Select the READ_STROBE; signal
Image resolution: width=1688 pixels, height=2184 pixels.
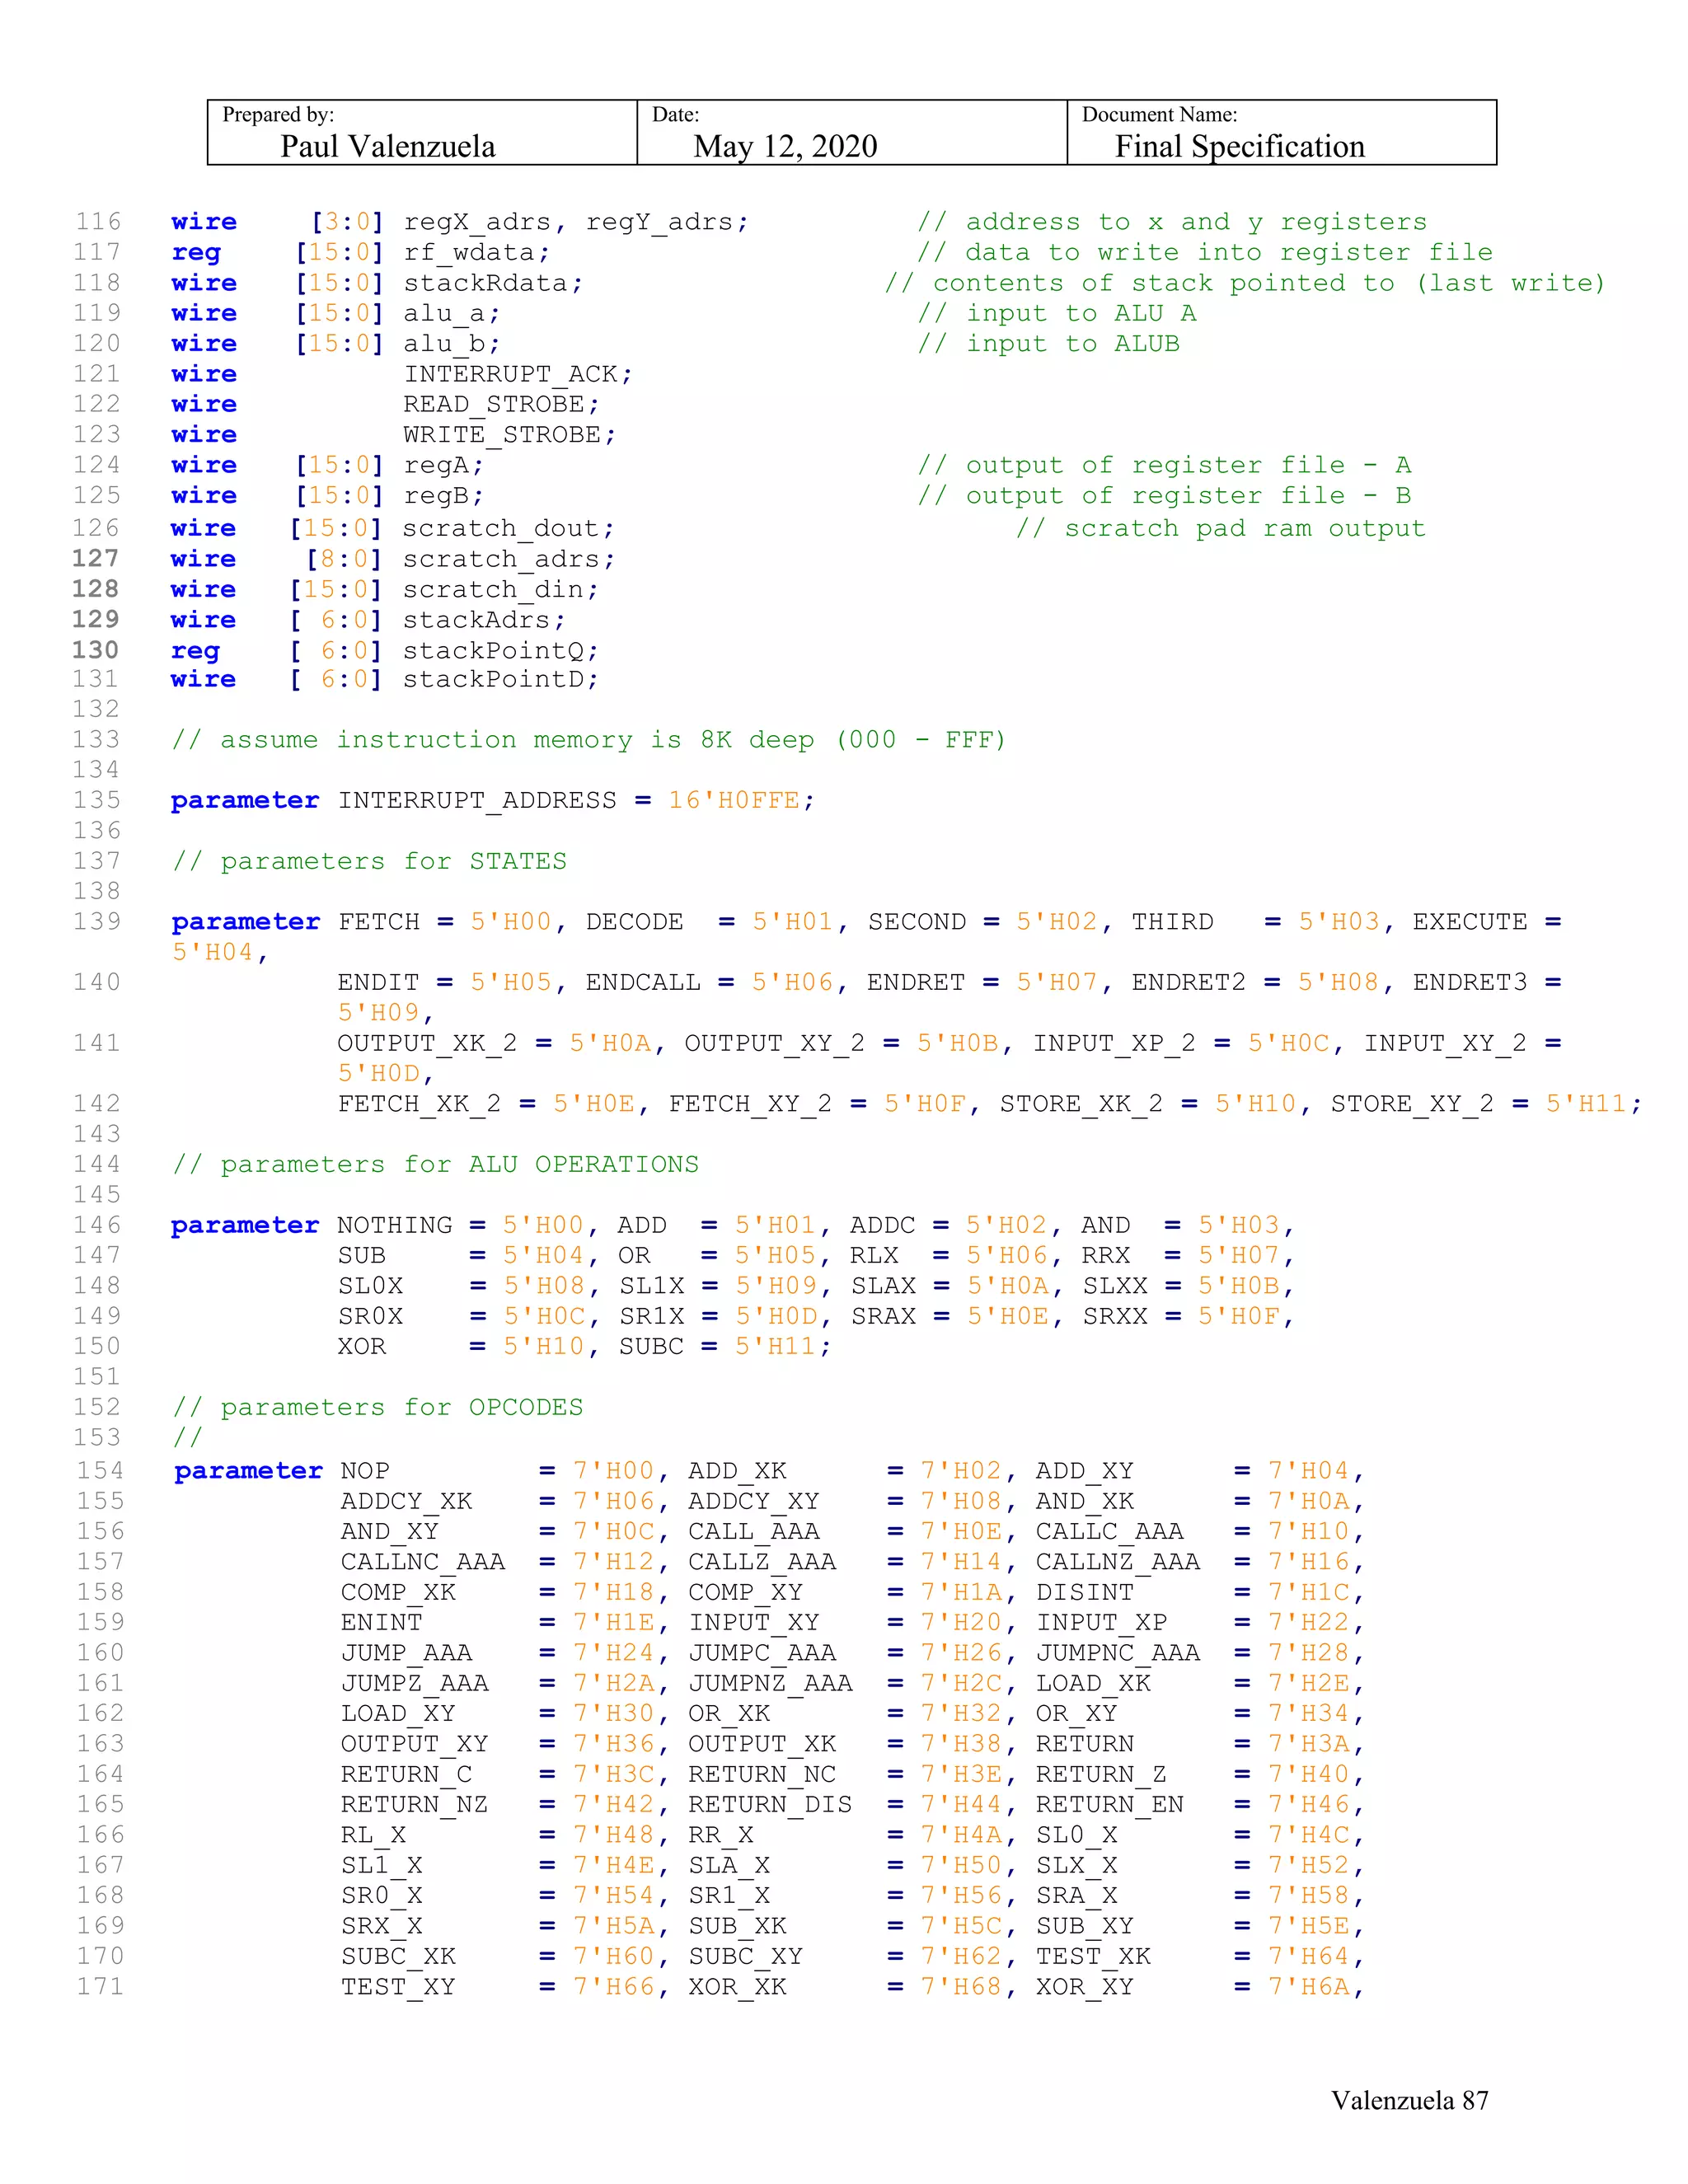(502, 404)
